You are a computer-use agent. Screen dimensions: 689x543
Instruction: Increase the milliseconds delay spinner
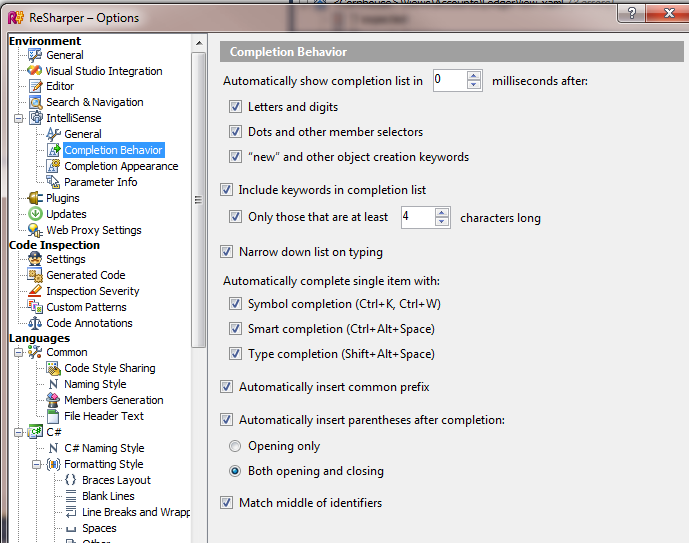474,76
